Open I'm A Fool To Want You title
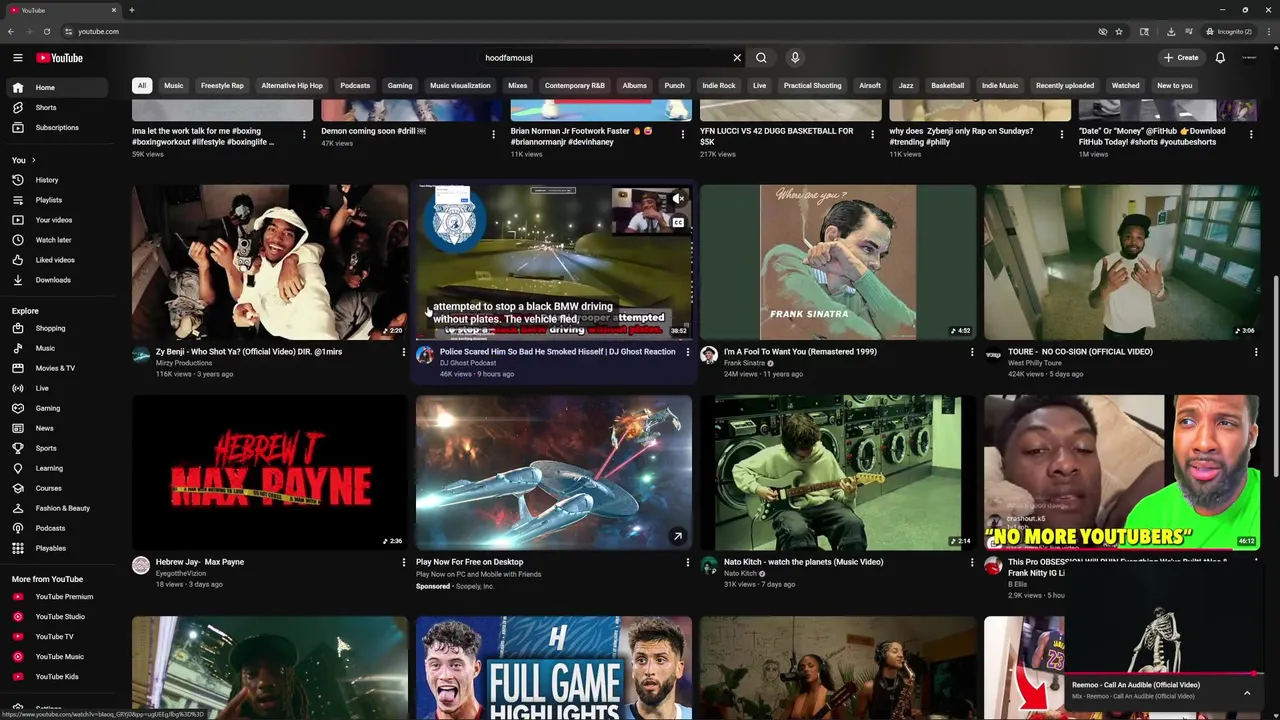The height and width of the screenshot is (720, 1280). [800, 352]
